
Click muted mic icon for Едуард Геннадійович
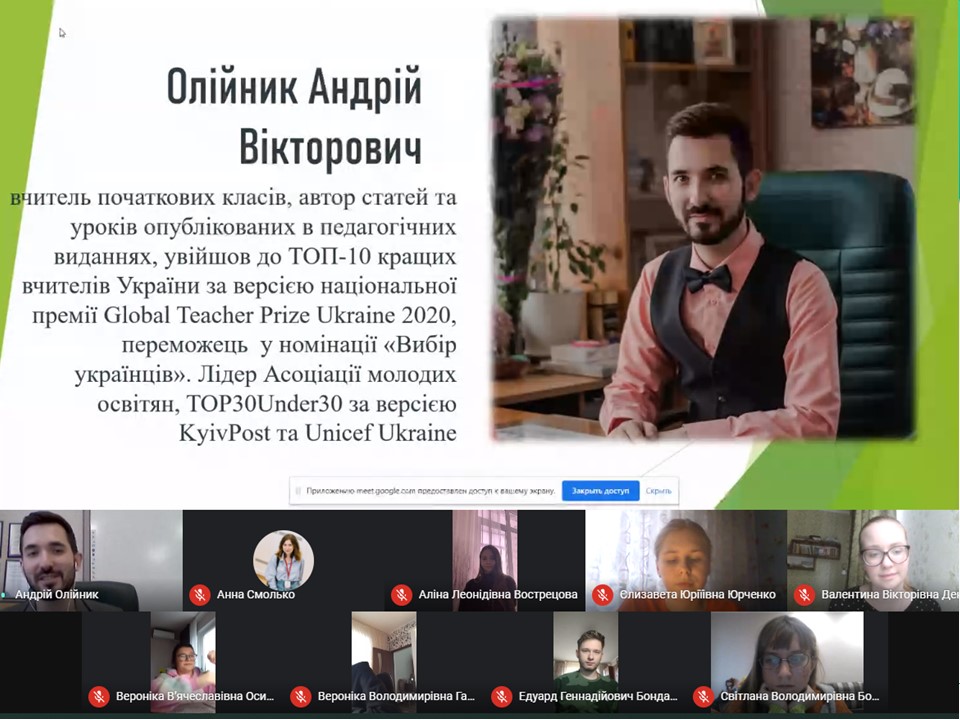point(501,697)
